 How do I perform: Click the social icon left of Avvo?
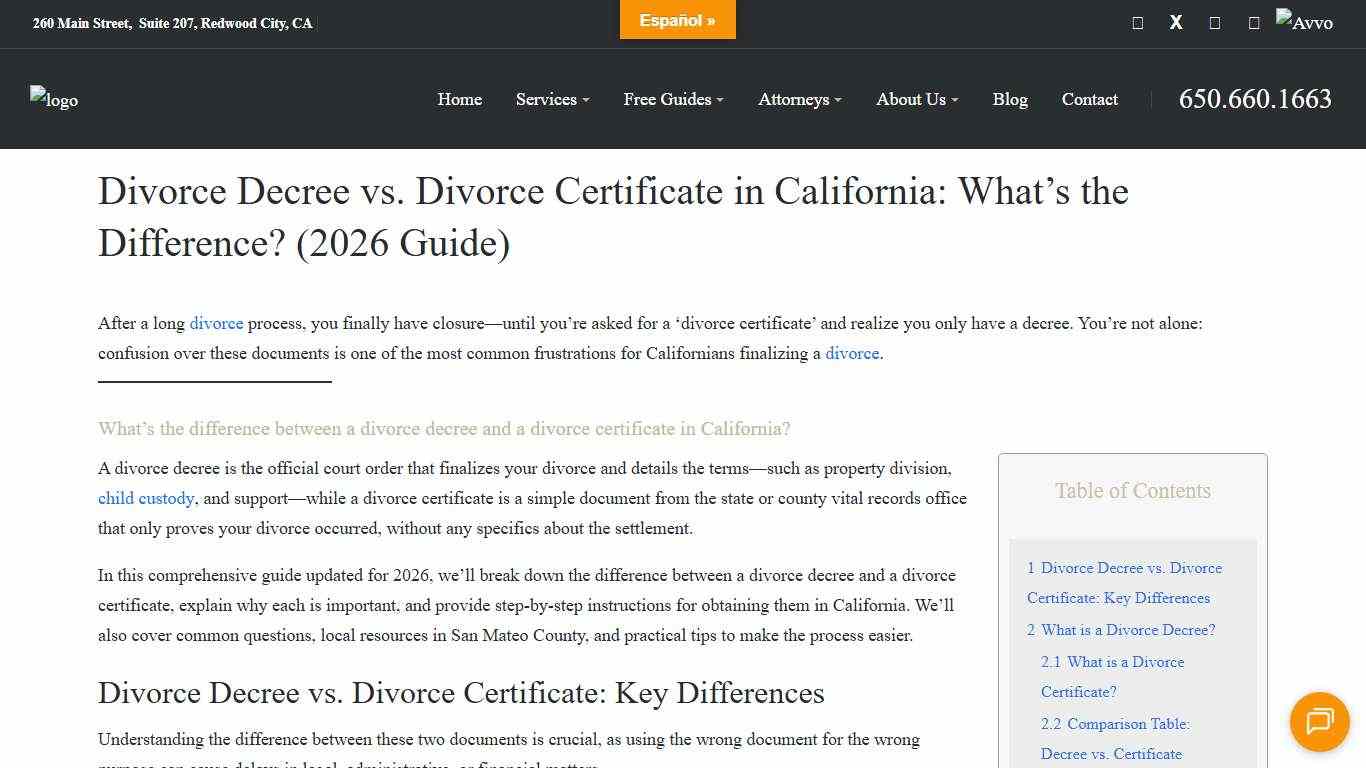[1254, 22]
